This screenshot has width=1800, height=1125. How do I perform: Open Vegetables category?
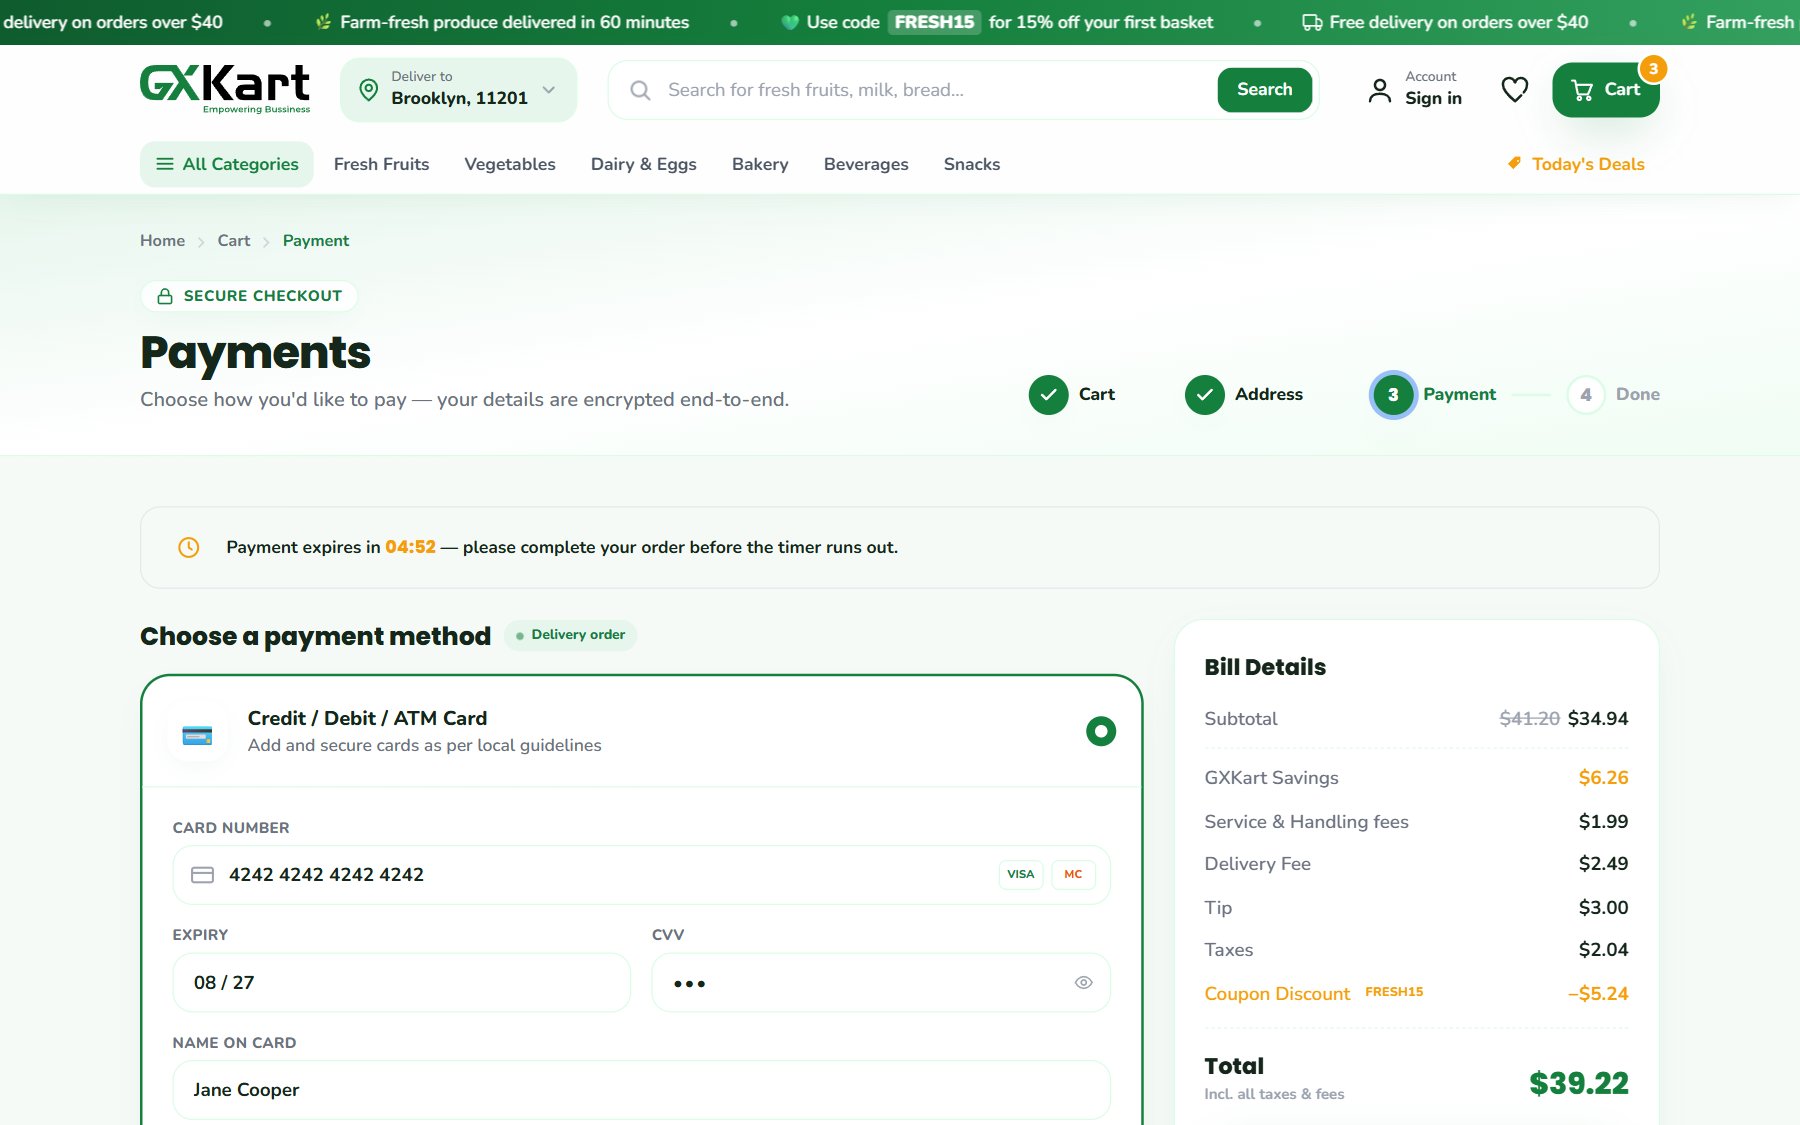tap(510, 164)
